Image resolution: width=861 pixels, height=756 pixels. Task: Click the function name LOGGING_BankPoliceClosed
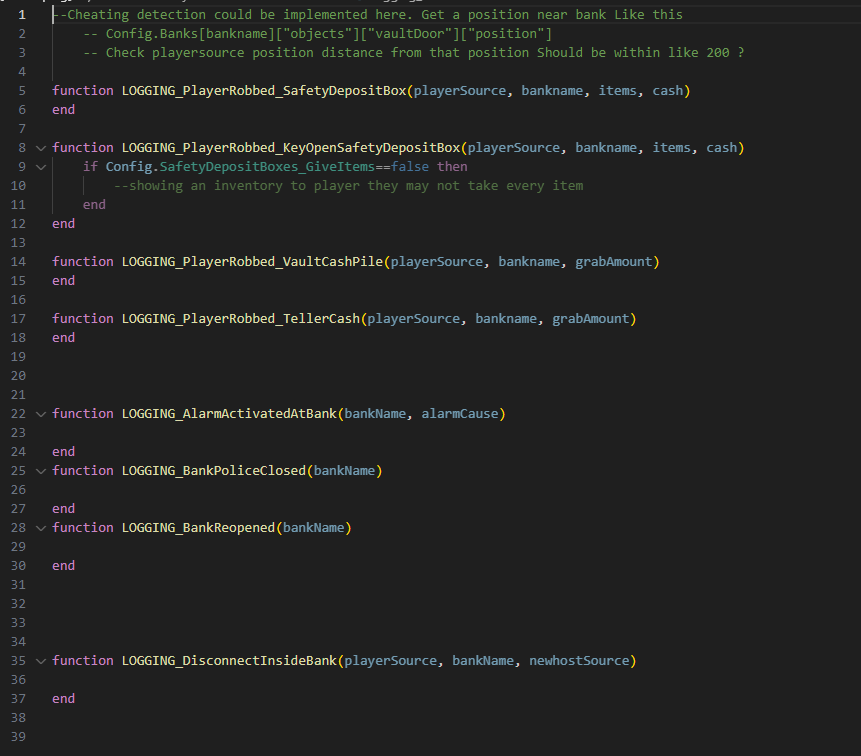tap(214, 471)
